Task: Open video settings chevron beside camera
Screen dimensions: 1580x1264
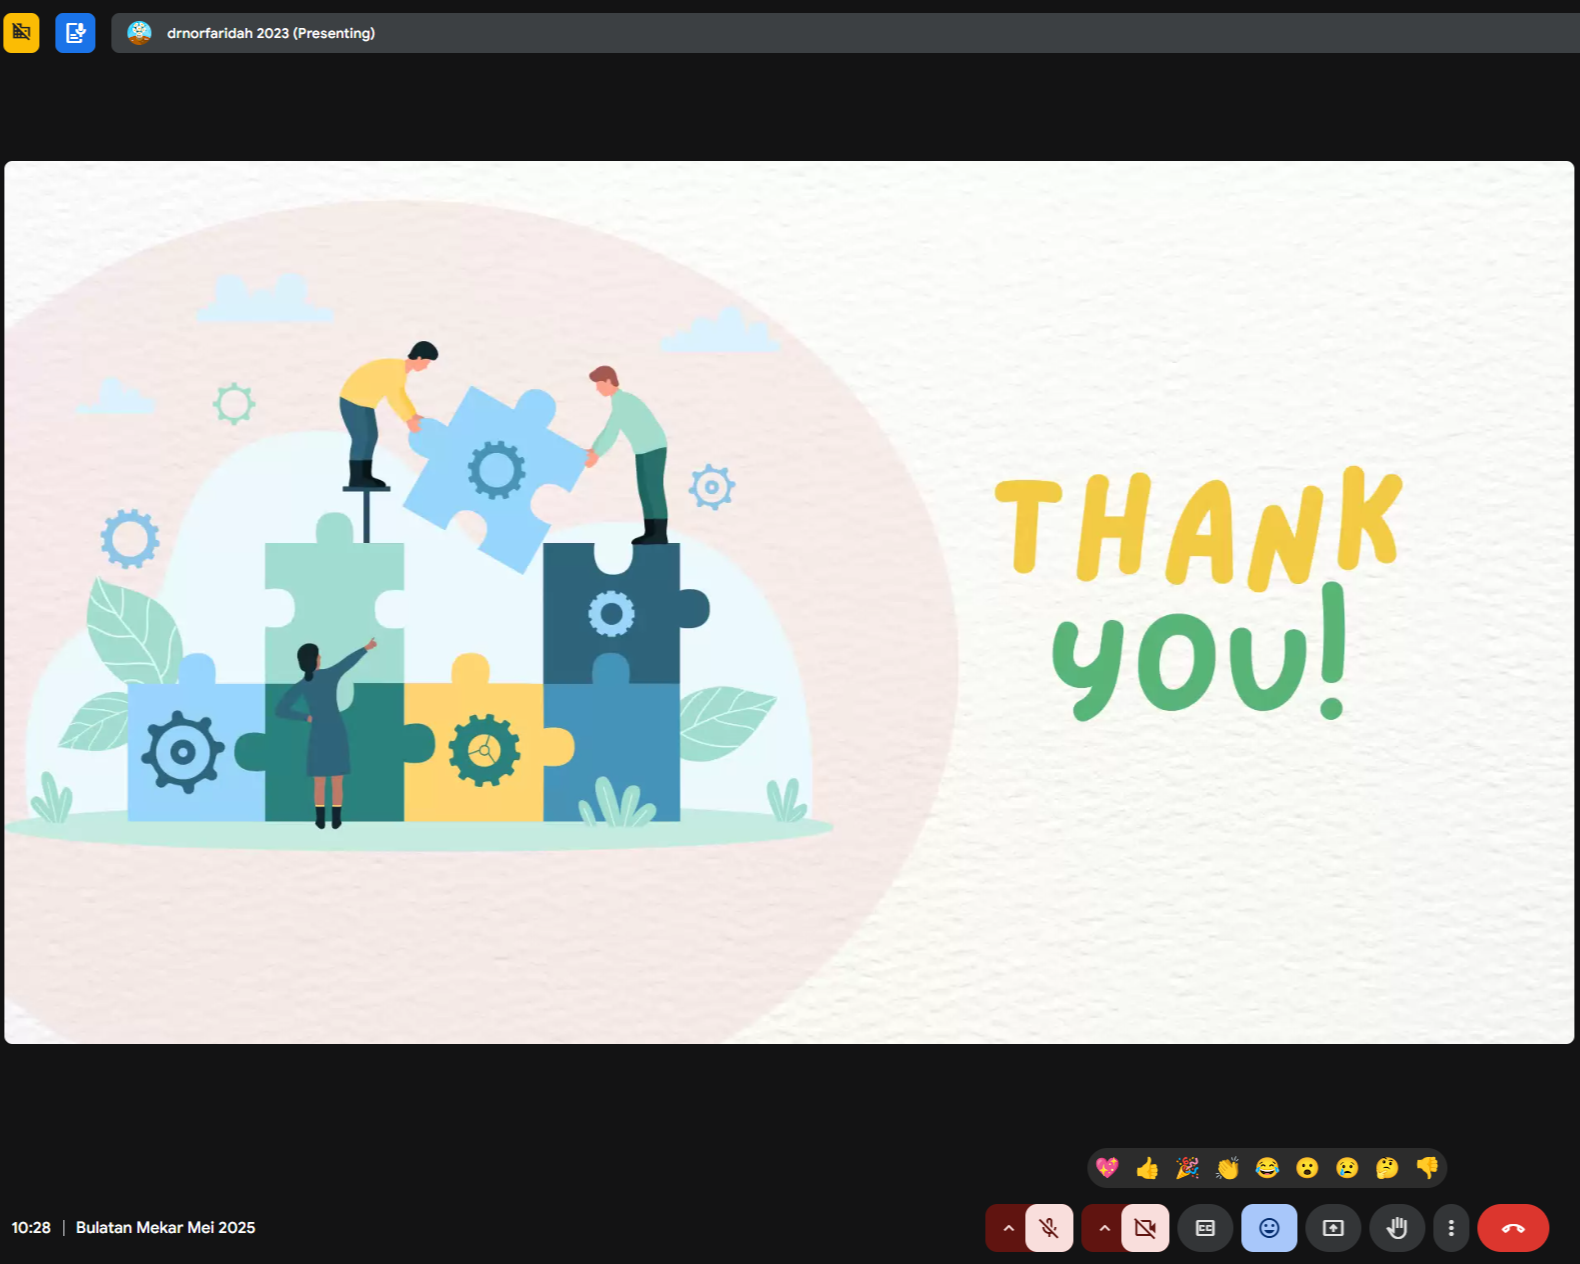Action: 1104,1228
